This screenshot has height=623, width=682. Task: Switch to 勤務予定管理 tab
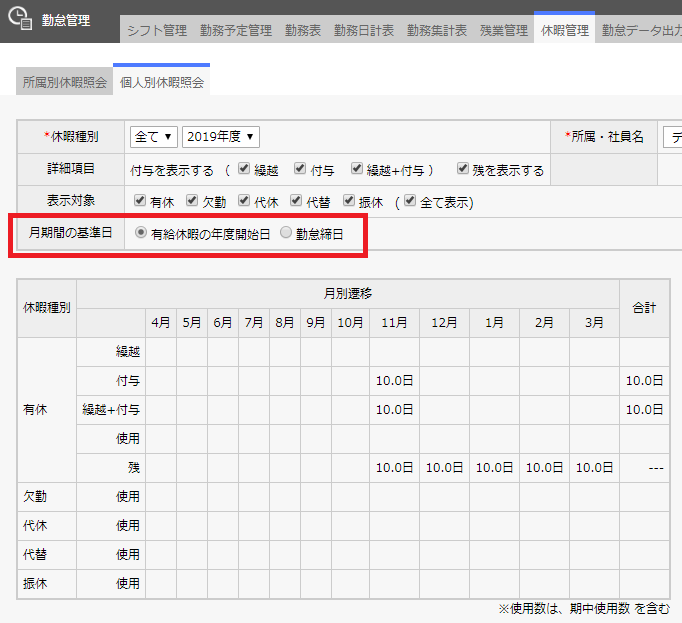235,30
